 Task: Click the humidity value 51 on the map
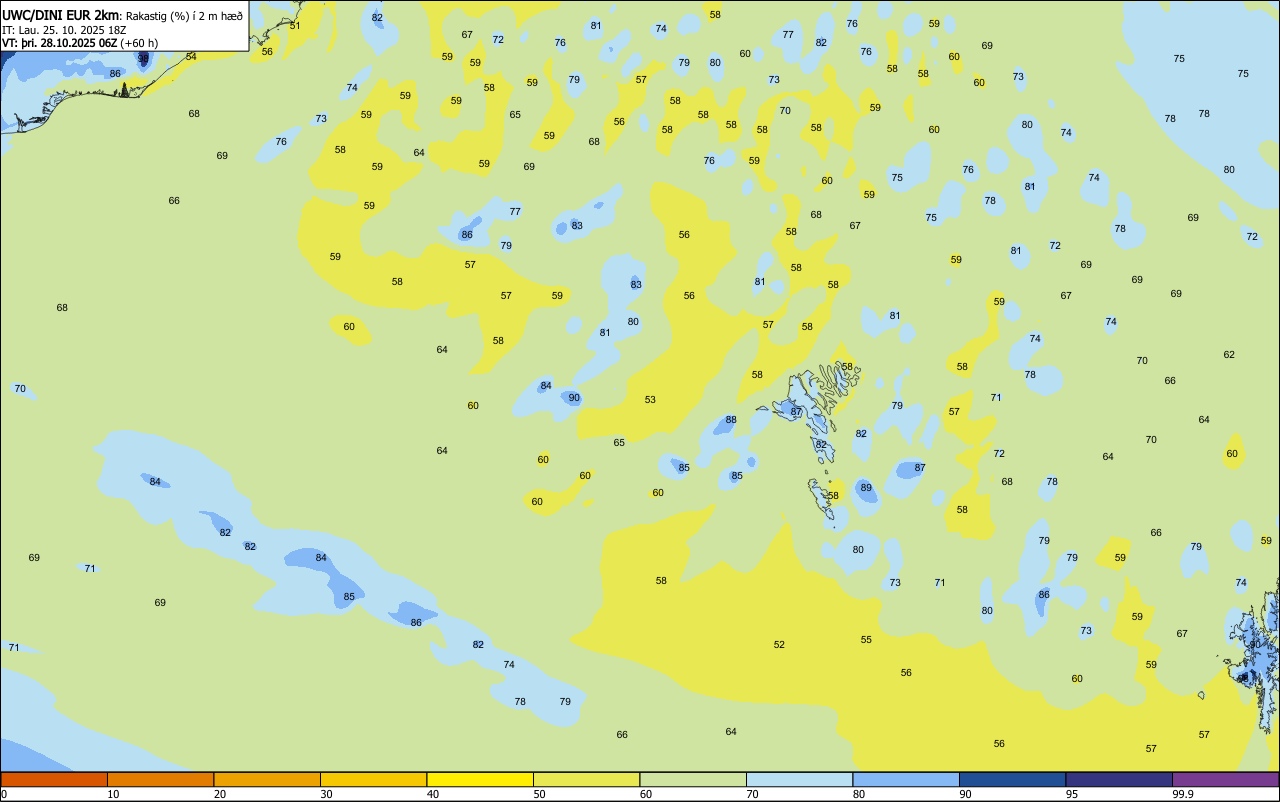(x=294, y=25)
